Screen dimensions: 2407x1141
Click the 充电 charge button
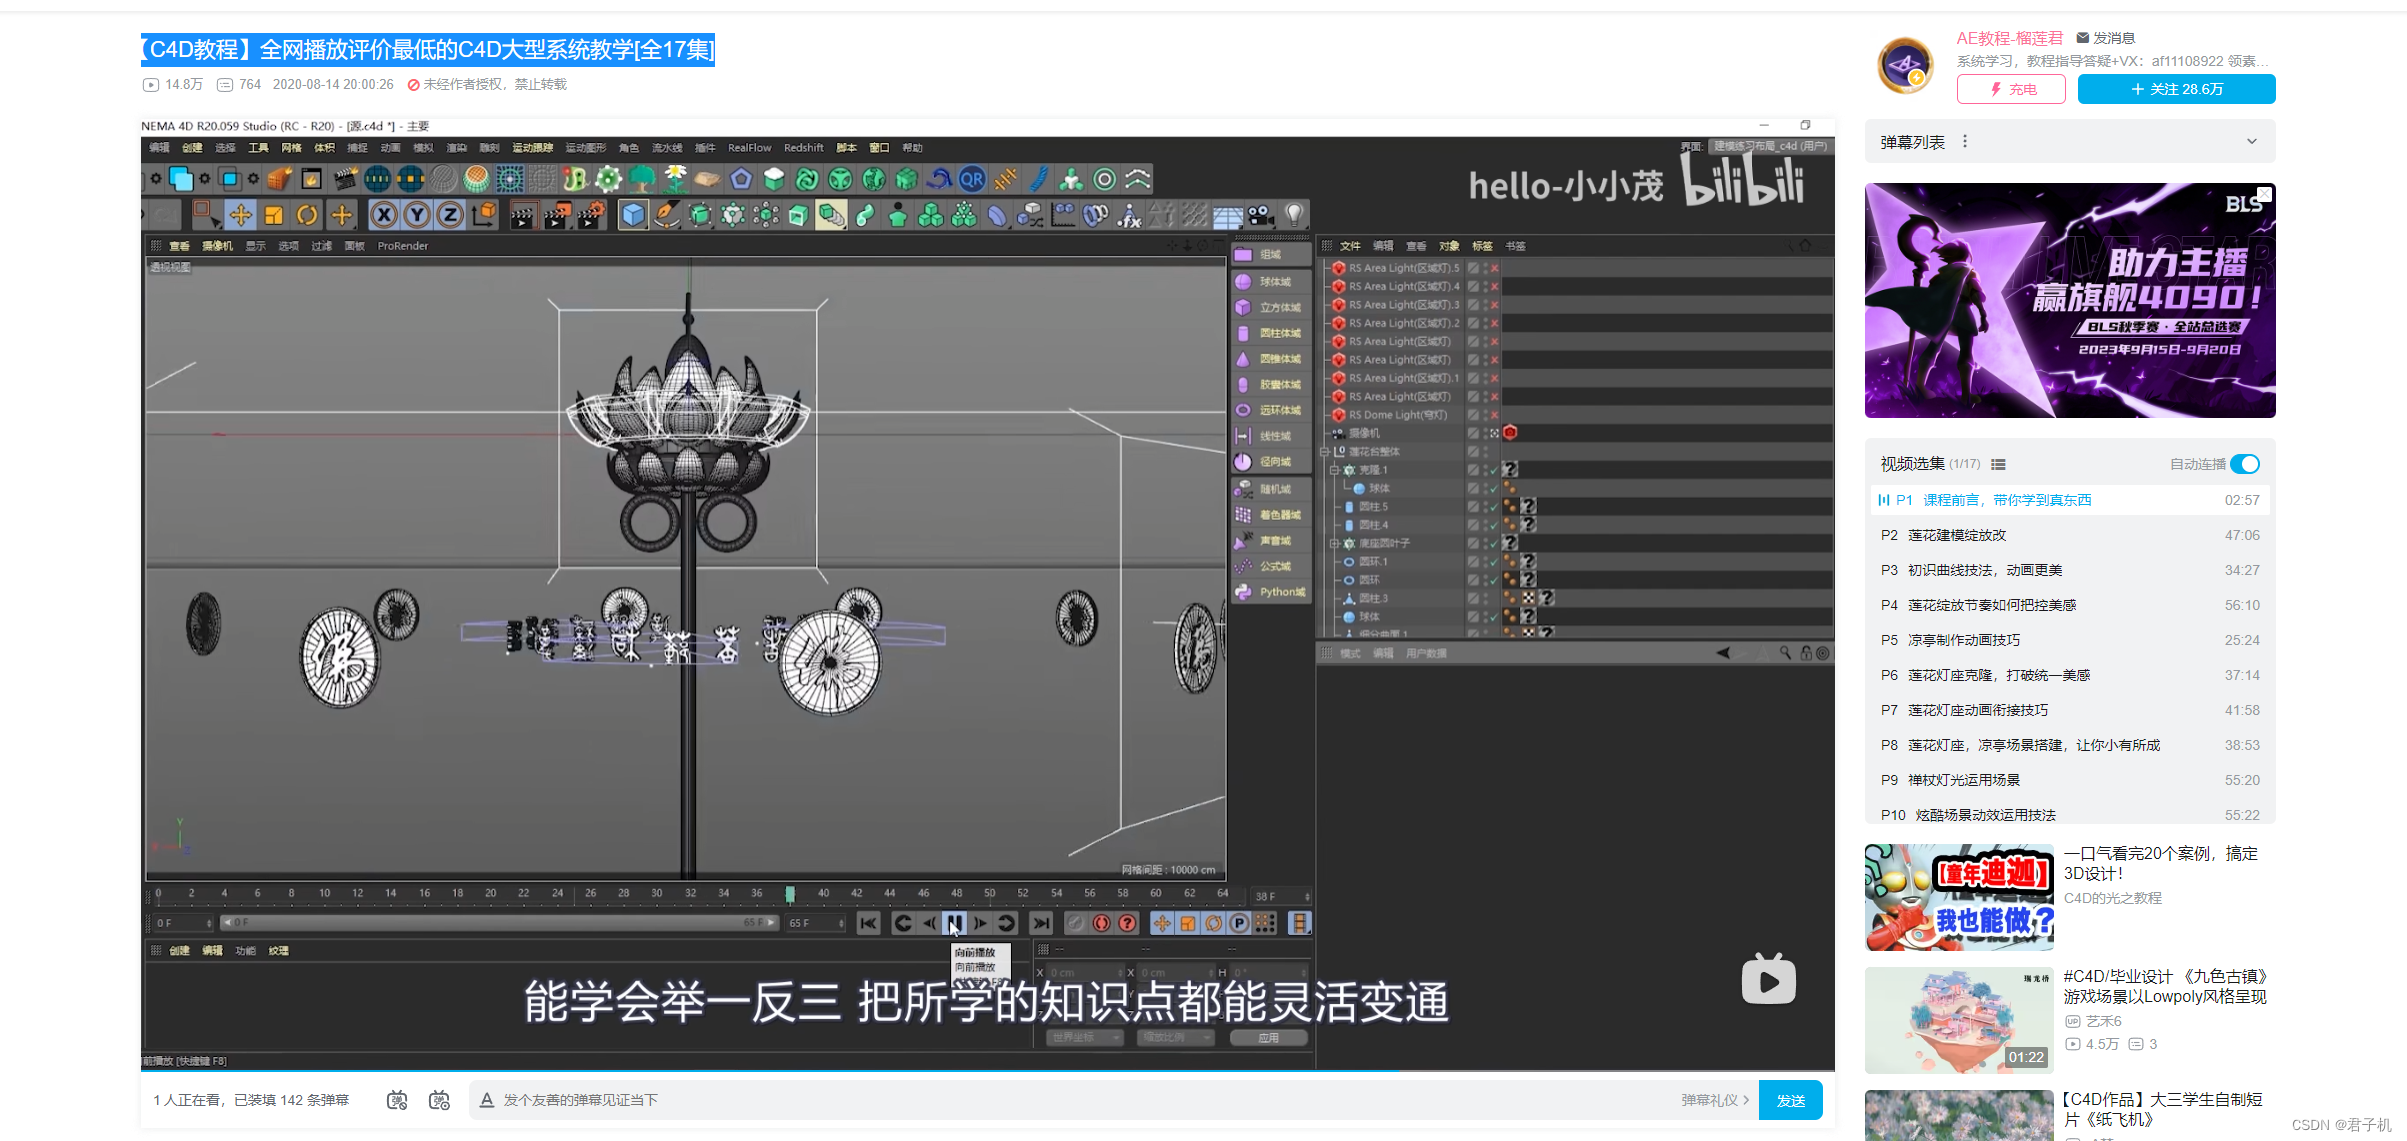click(x=2011, y=89)
